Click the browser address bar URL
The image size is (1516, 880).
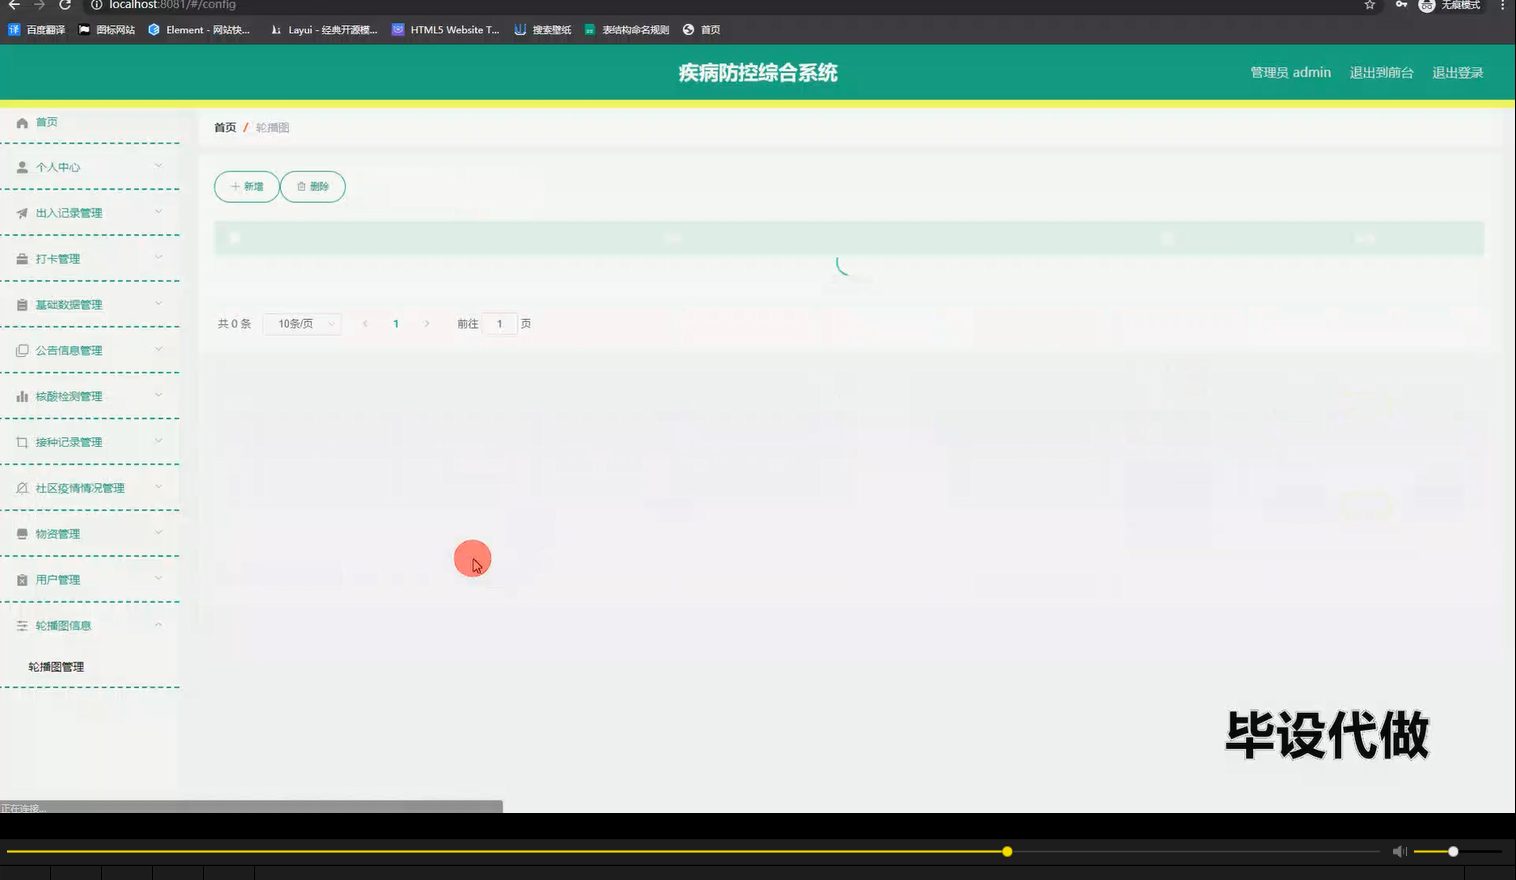173,5
